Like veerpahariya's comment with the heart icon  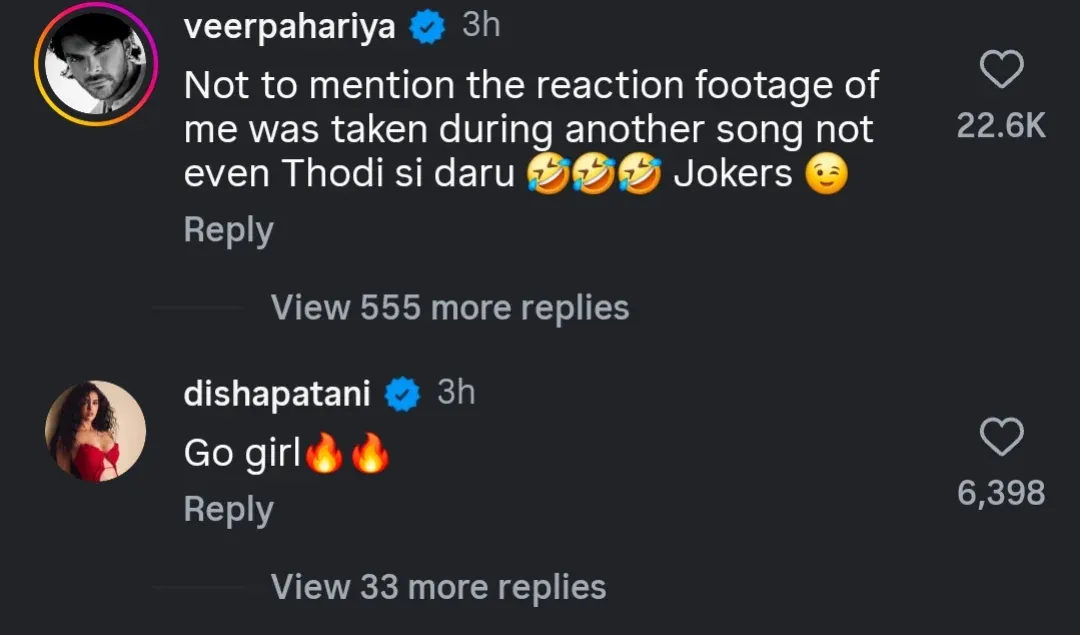click(x=1001, y=69)
